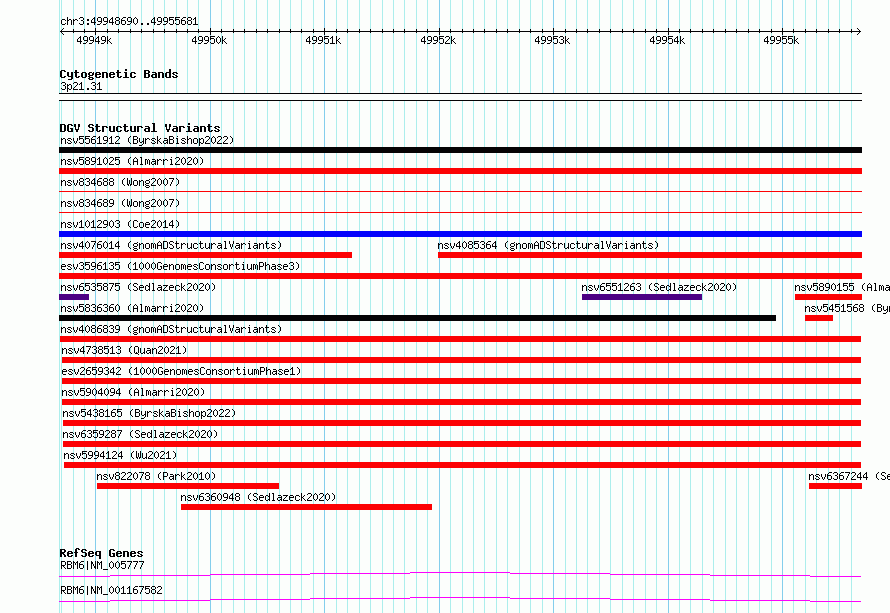Viewport: 890px width, 613px height.
Task: Select the red nsv5438165 variant bar
Action: [x=462, y=423]
